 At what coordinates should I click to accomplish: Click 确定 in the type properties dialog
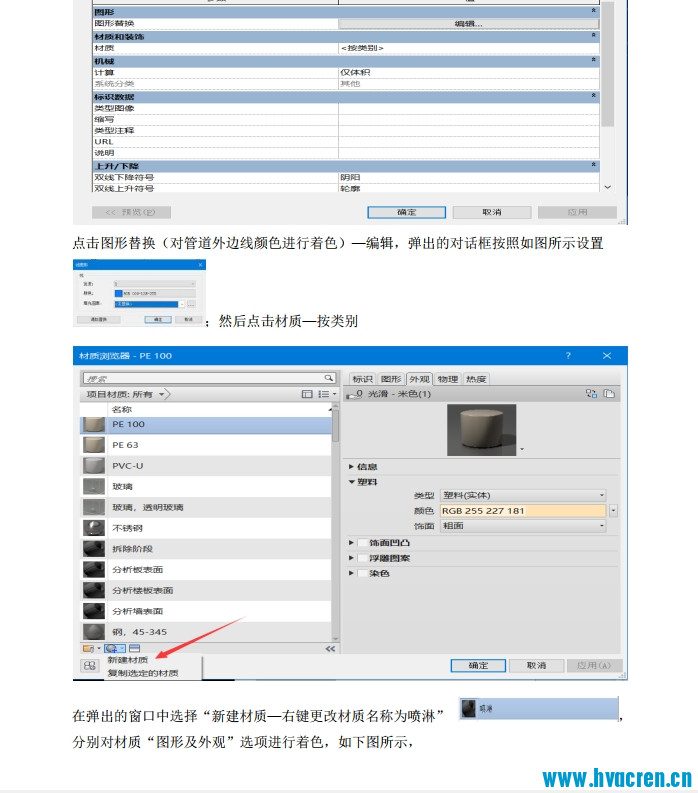pyautogui.click(x=407, y=212)
